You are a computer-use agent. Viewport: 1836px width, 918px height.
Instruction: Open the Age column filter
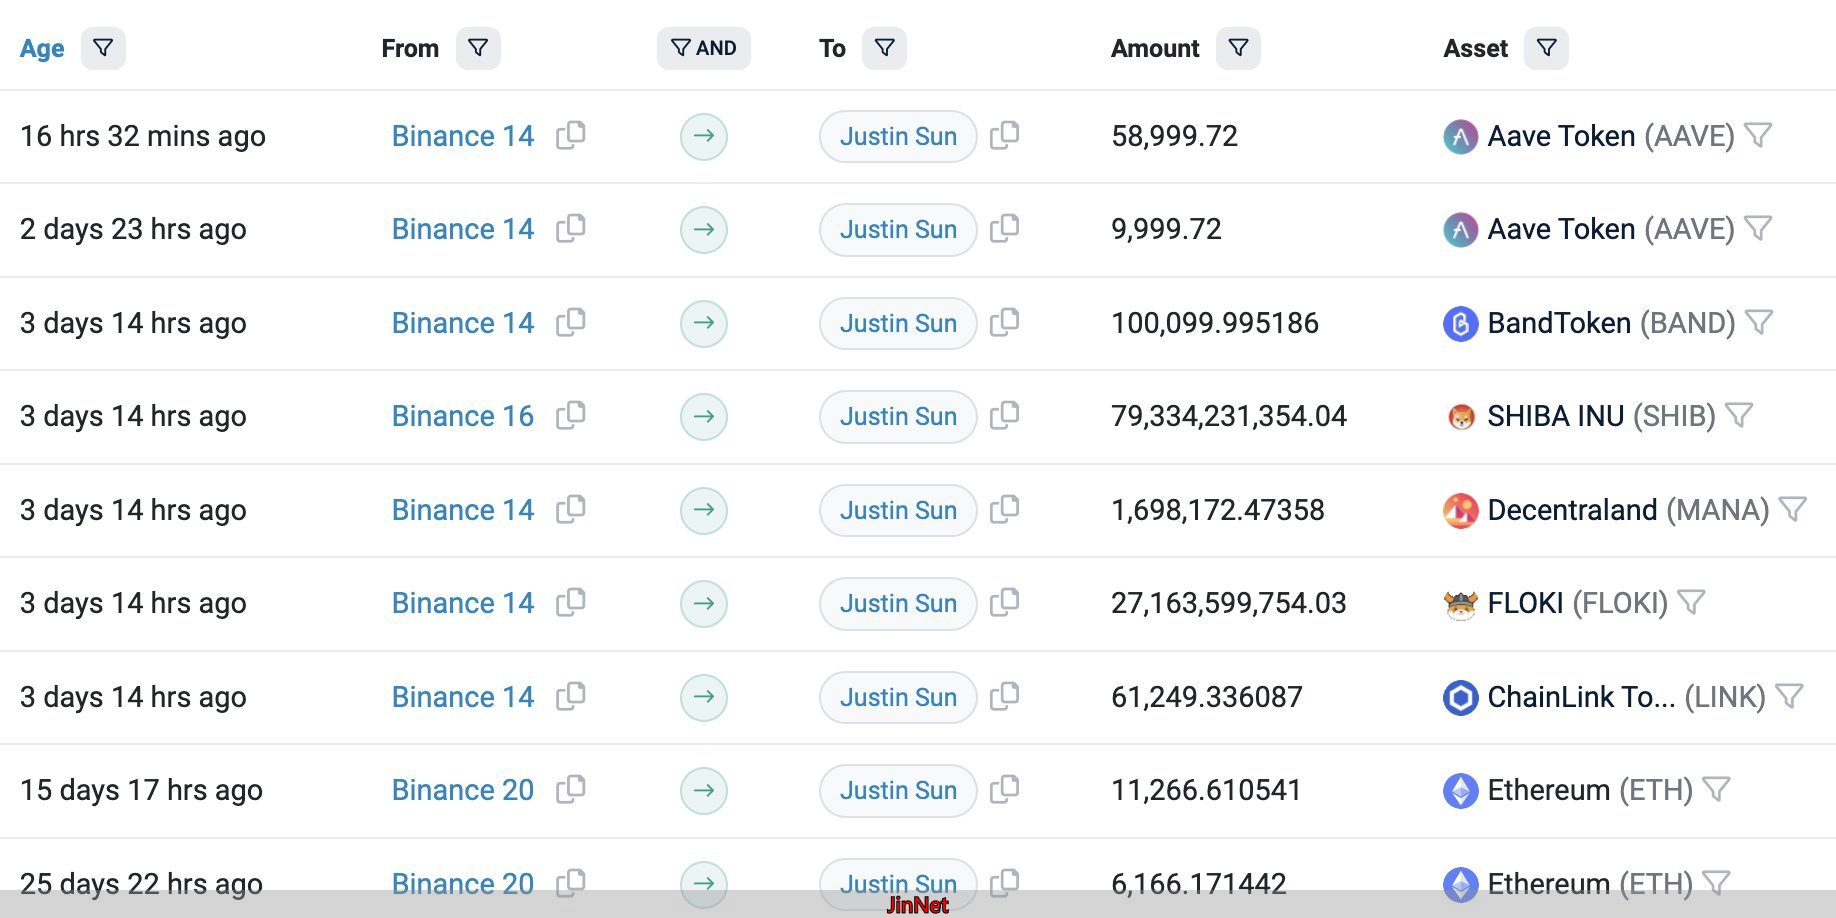[x=103, y=48]
